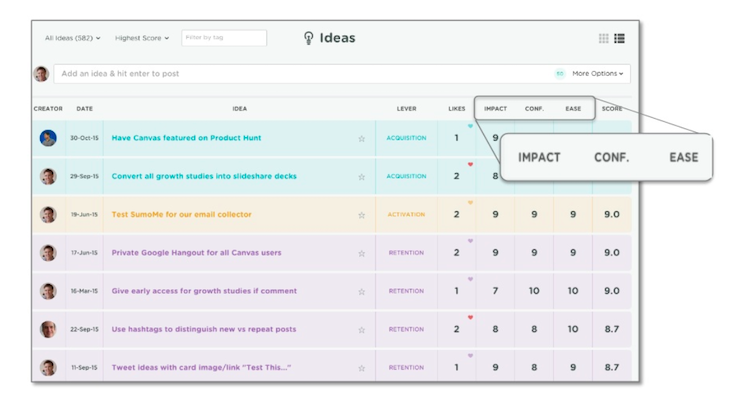Toggle star on Google Hangout idea
Screen dimensions: 730x404
tap(361, 253)
